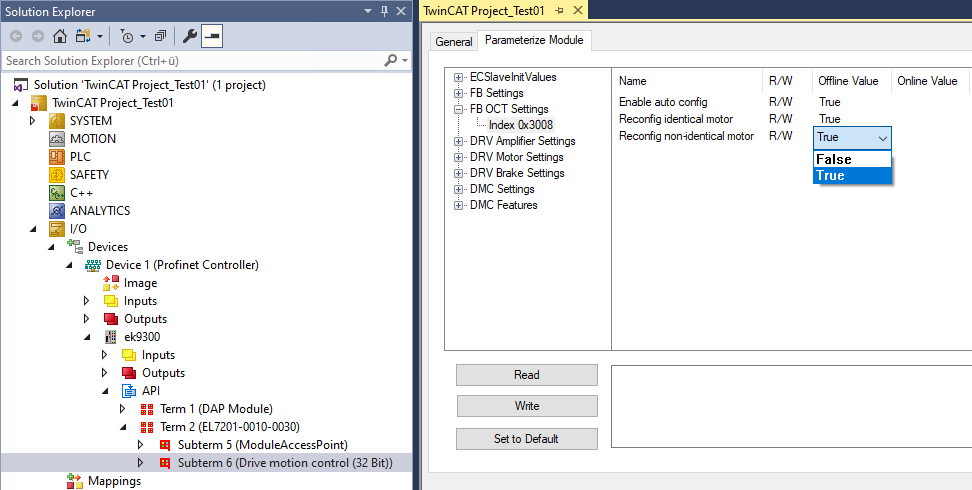Click the Term 1 (DAP Module) icon
972x490 pixels.
click(x=147, y=409)
